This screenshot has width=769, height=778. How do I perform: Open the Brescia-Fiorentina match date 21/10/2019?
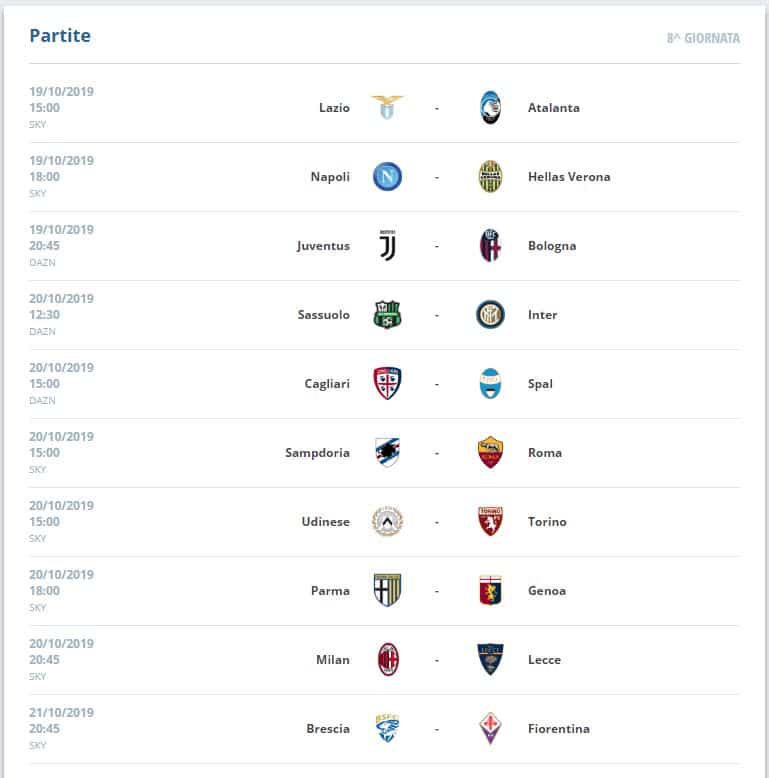(x=62, y=713)
